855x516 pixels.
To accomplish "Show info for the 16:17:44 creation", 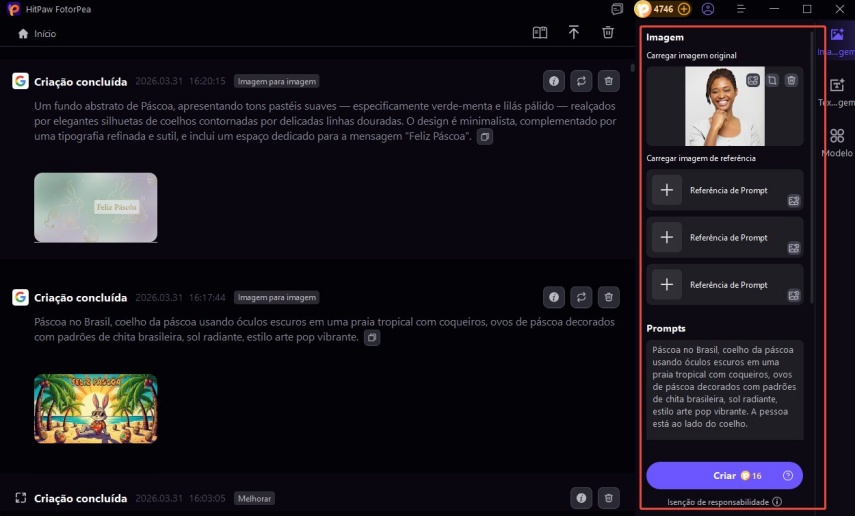I will (x=553, y=297).
